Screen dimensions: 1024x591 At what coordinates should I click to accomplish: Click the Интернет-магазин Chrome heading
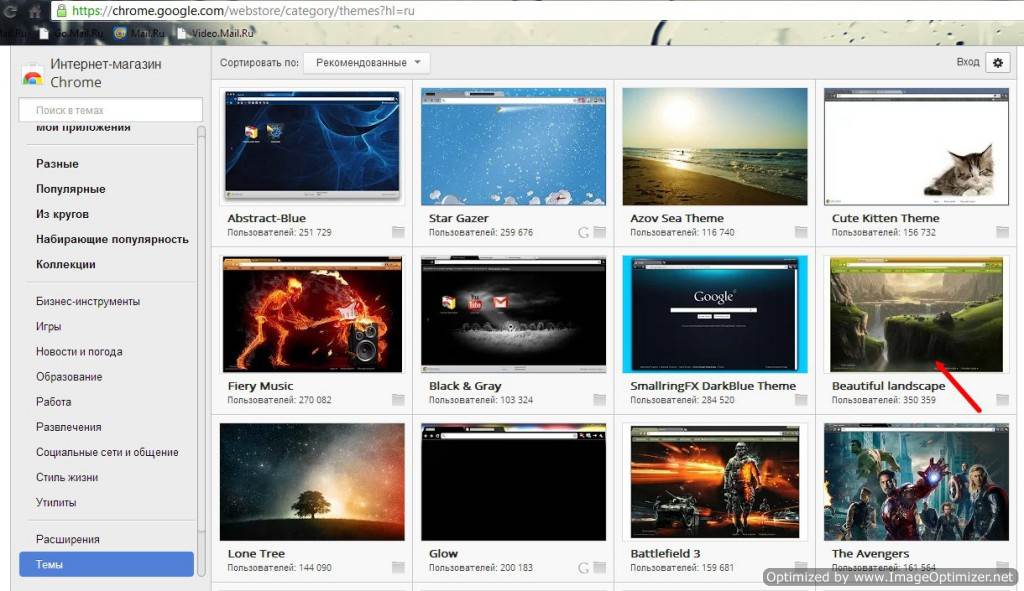pyautogui.click(x=106, y=73)
